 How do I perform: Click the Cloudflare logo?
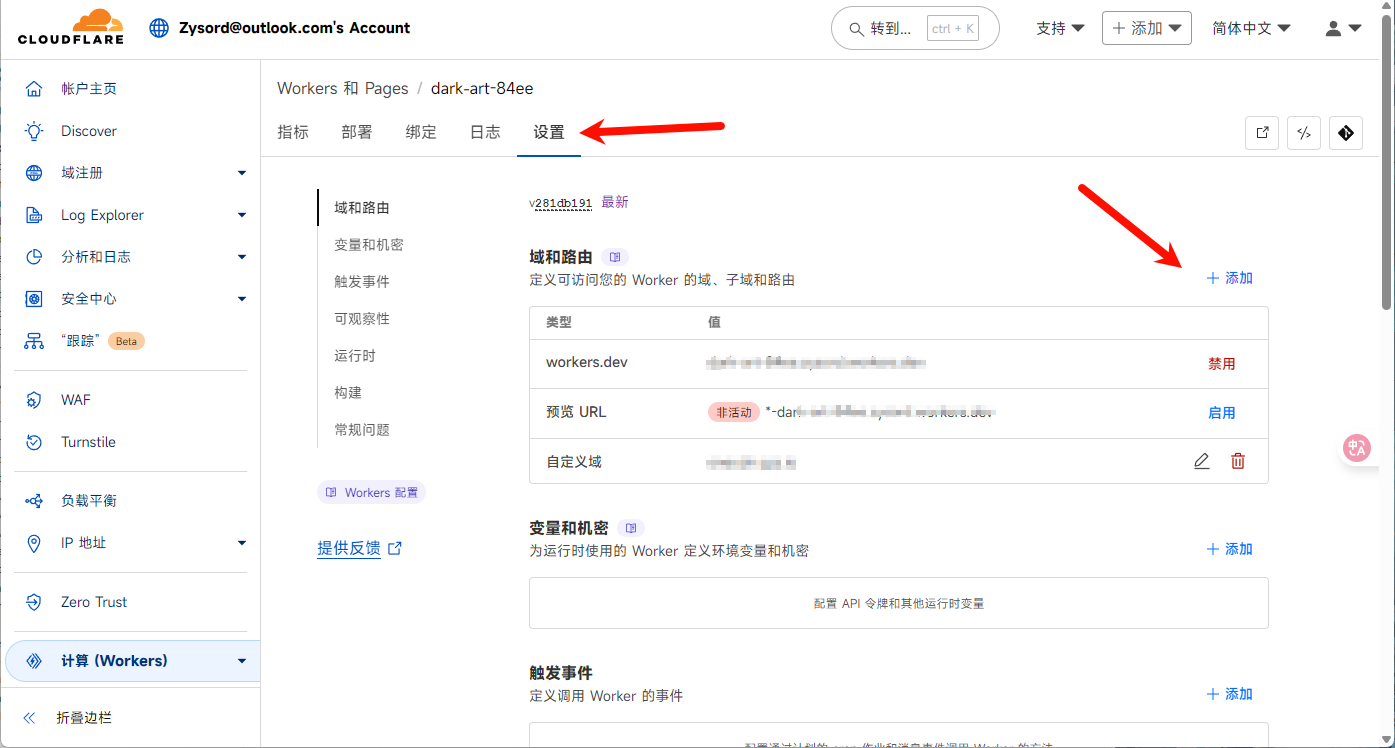click(71, 27)
